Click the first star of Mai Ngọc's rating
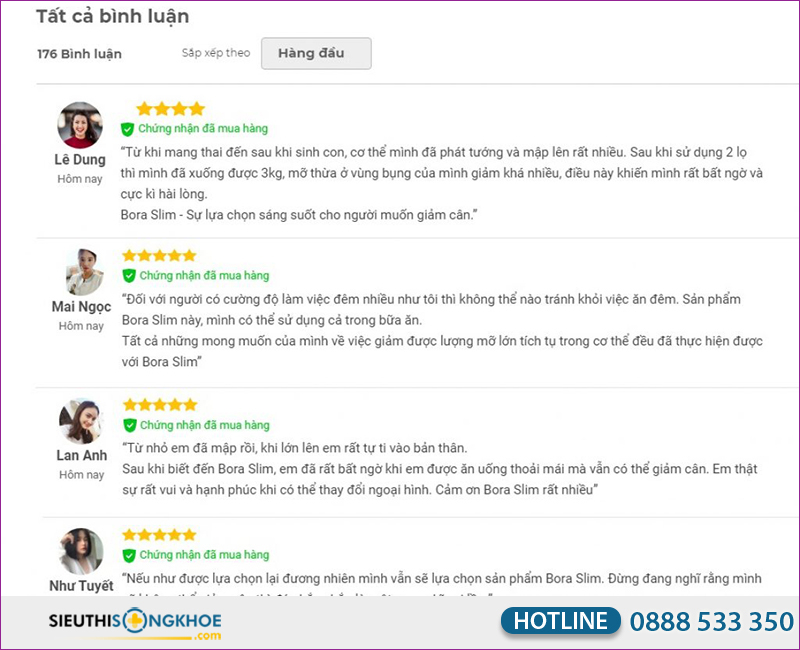Viewport: 800px width, 650px height. (128, 254)
